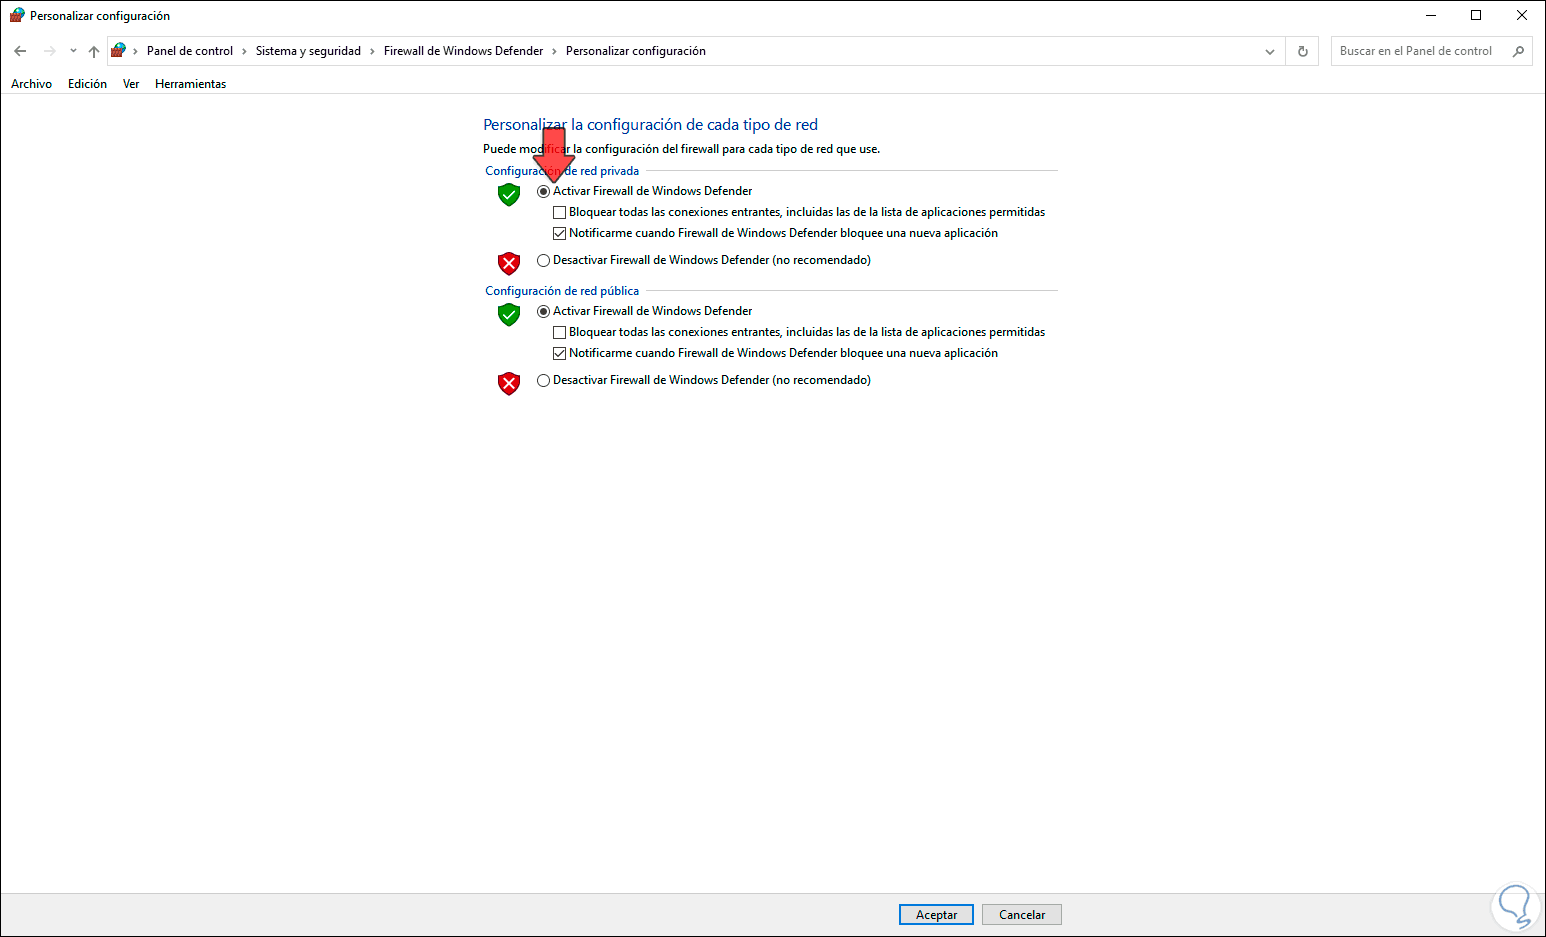Click the 'Configuración de red pública' heading

click(562, 291)
